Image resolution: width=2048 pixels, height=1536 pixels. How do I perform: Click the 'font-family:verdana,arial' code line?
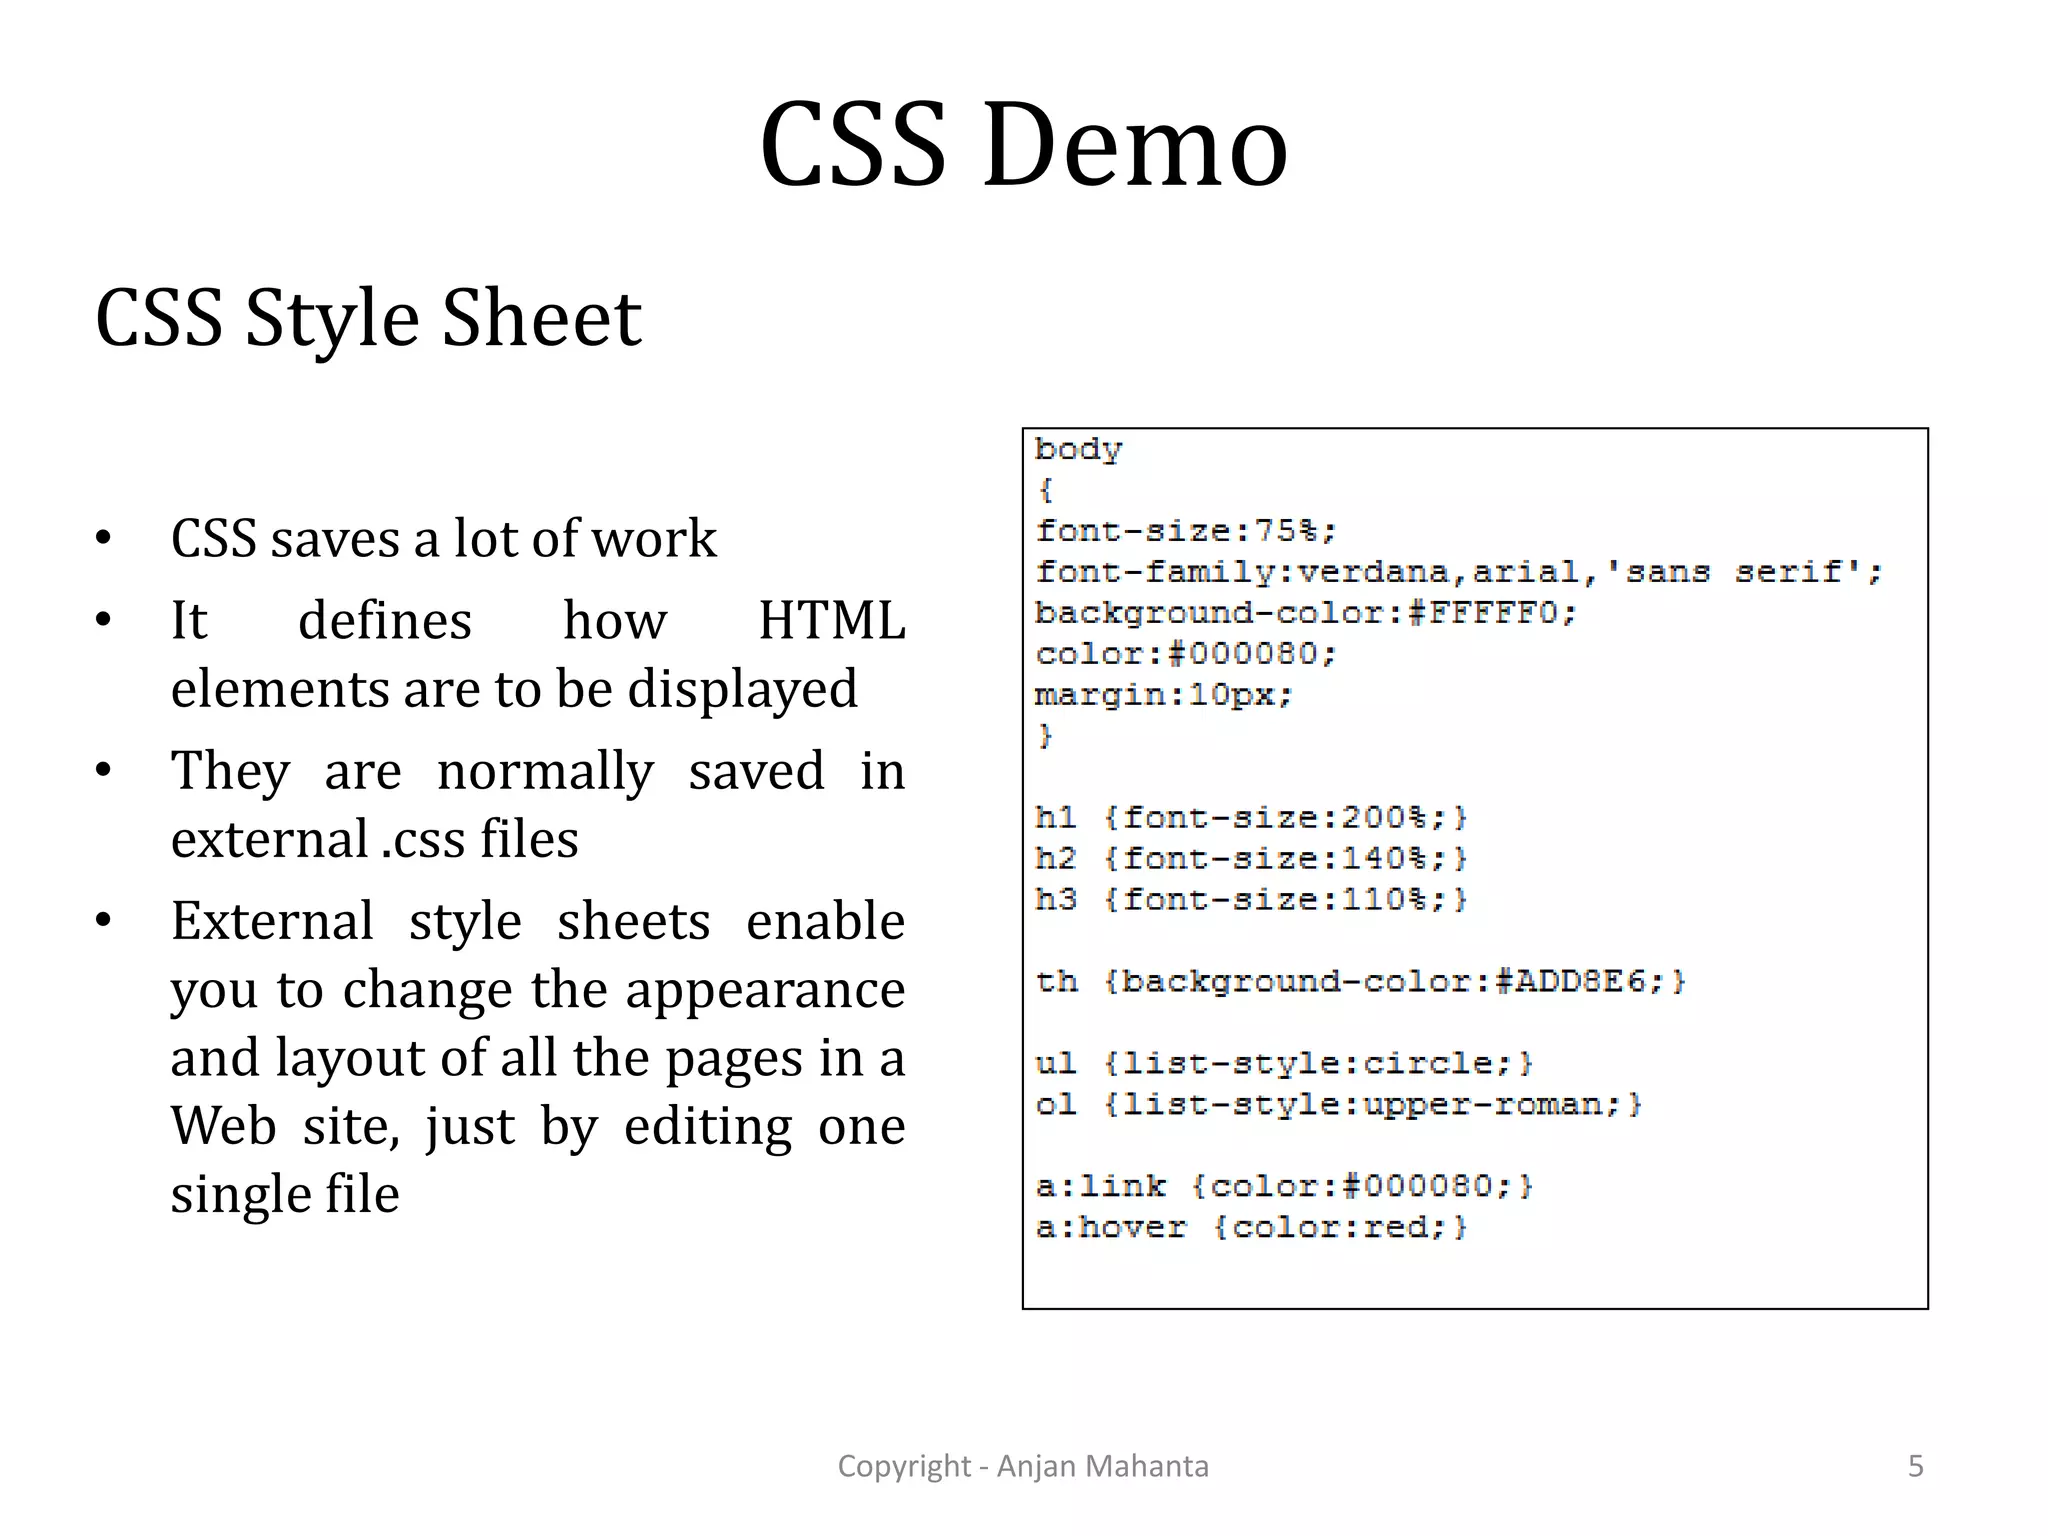pos(1459,572)
